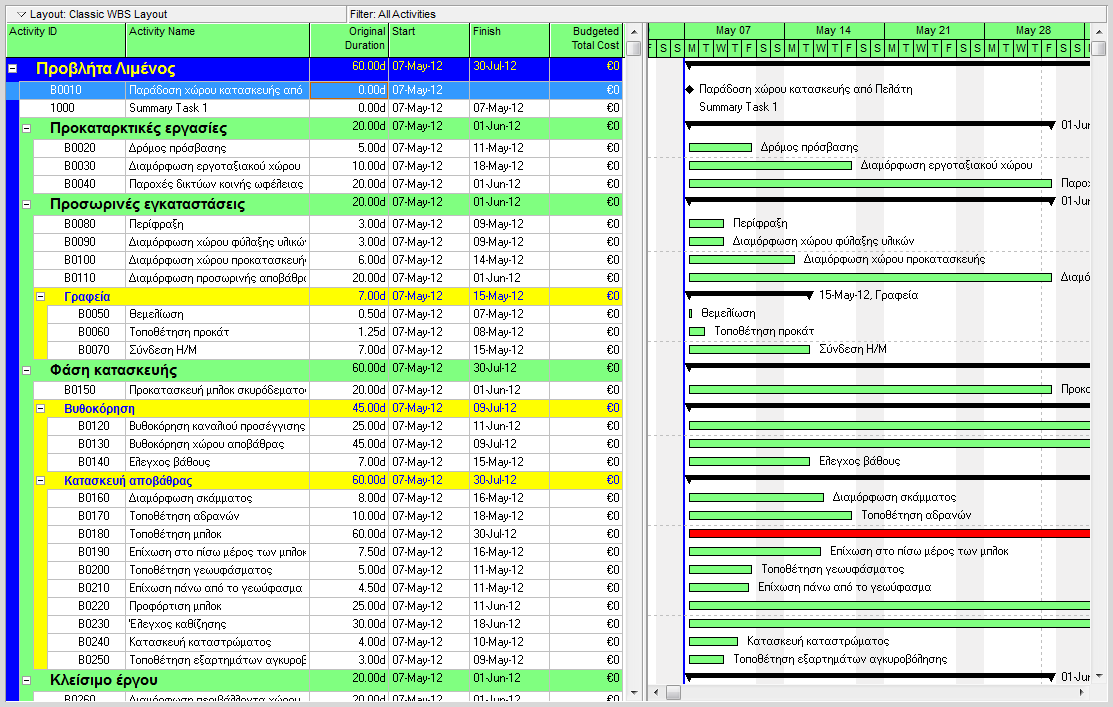
Task: Select activity B0080 Περίφραξη
Action: click(328, 224)
